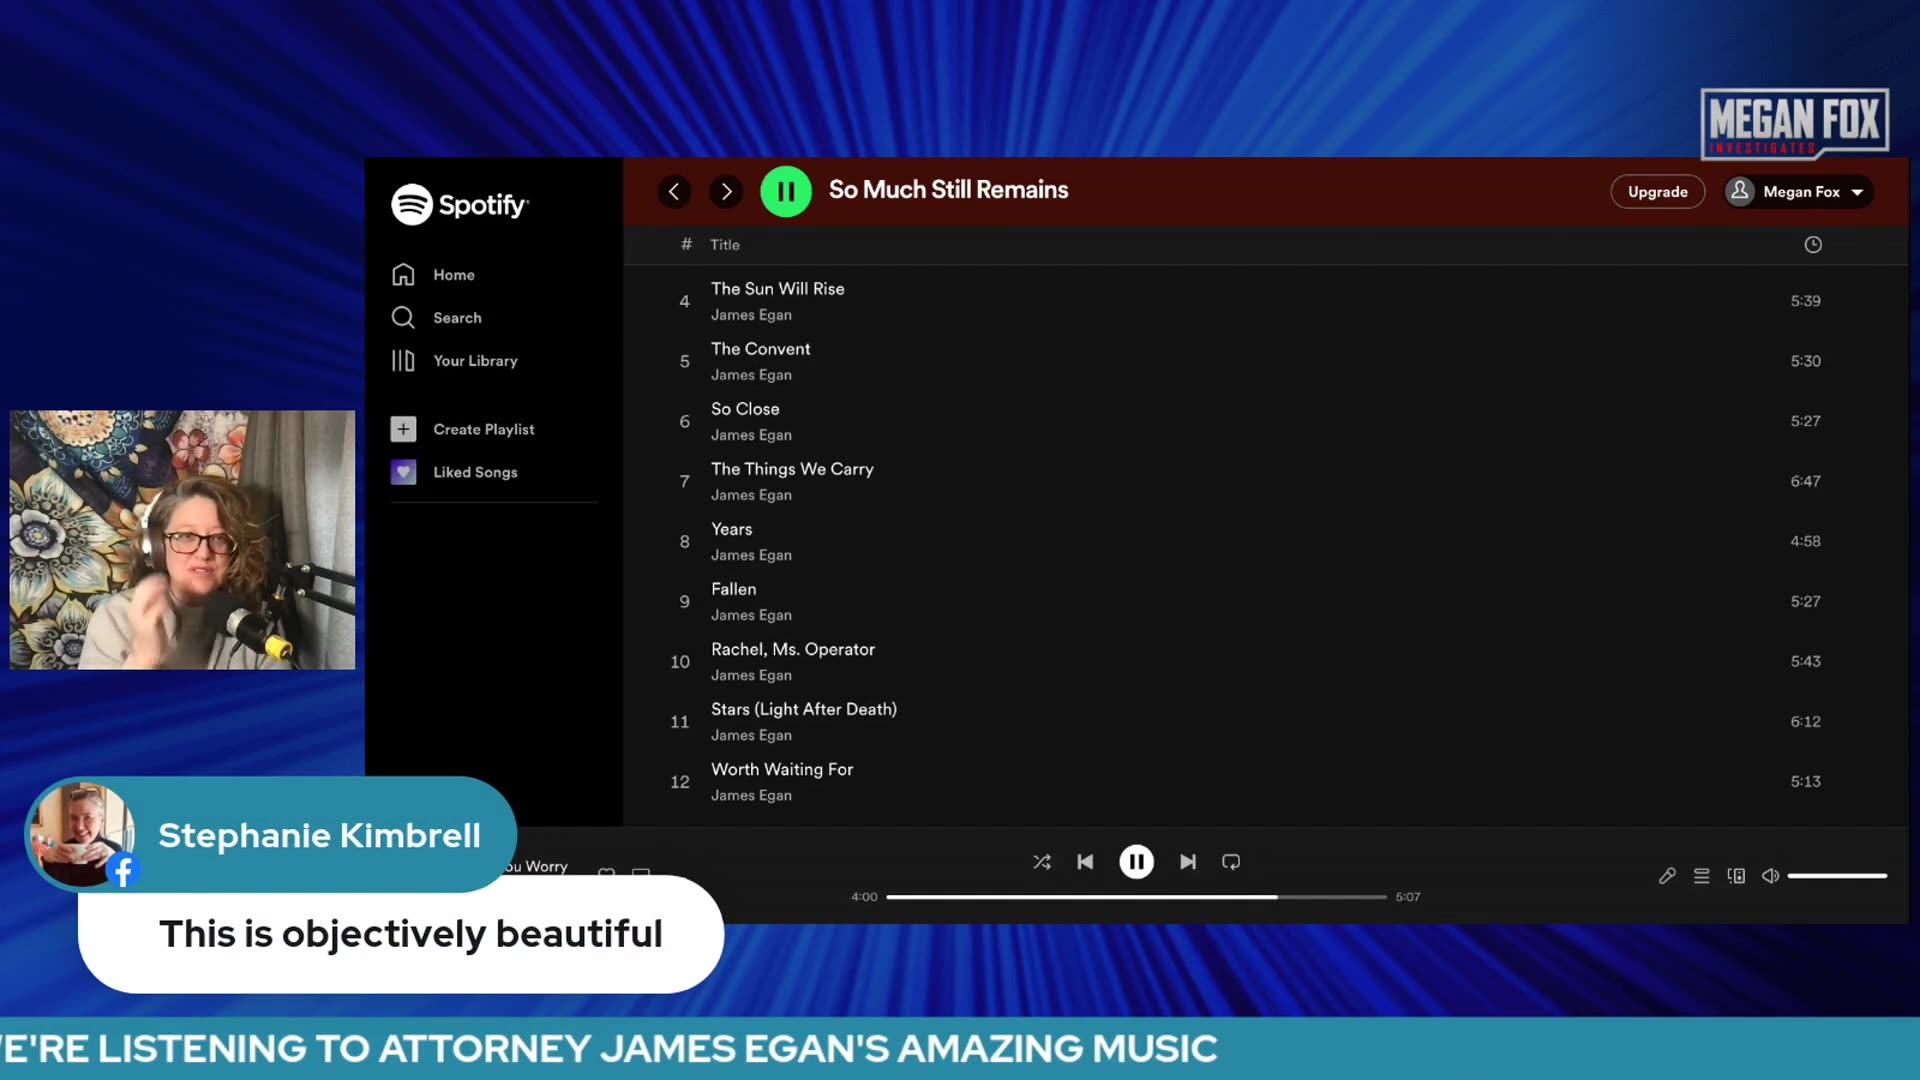Screen dimensions: 1920x1080
Task: Click Create Playlist
Action: point(483,429)
